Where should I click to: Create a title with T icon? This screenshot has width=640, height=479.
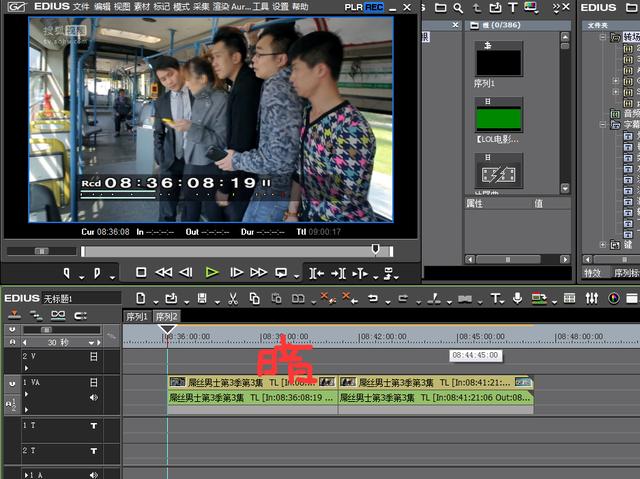tap(495, 298)
